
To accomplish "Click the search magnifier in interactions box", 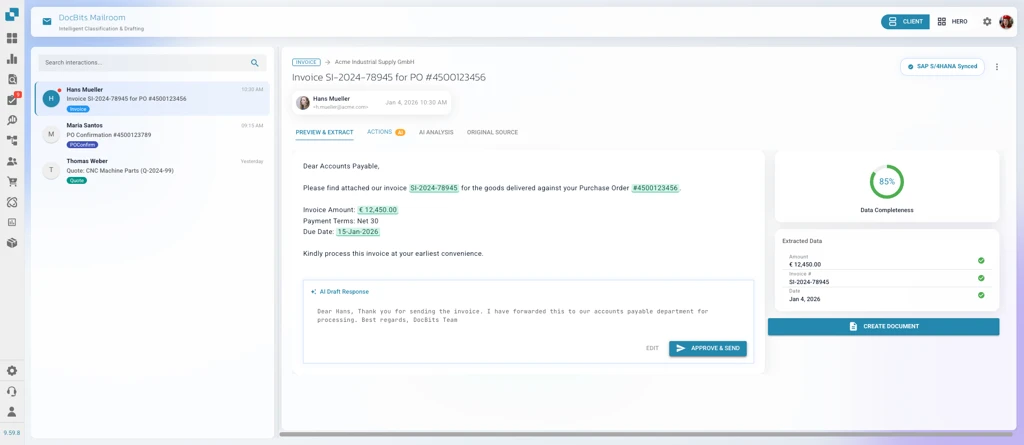I will (255, 63).
